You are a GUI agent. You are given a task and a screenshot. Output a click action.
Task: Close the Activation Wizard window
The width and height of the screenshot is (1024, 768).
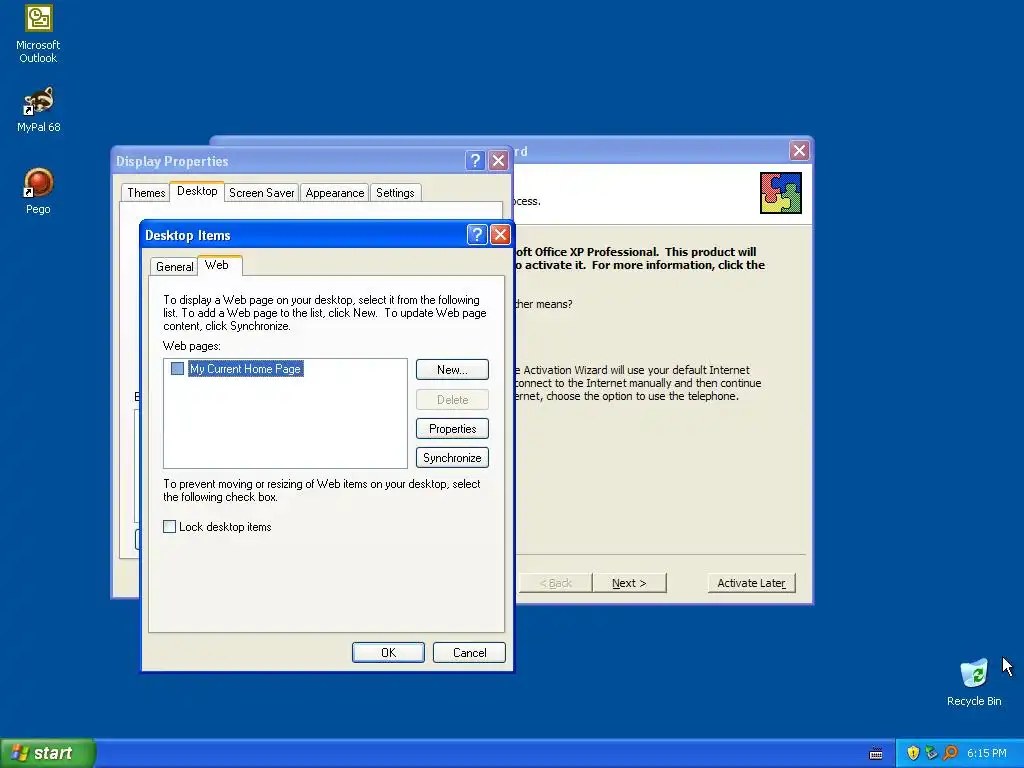click(x=799, y=151)
